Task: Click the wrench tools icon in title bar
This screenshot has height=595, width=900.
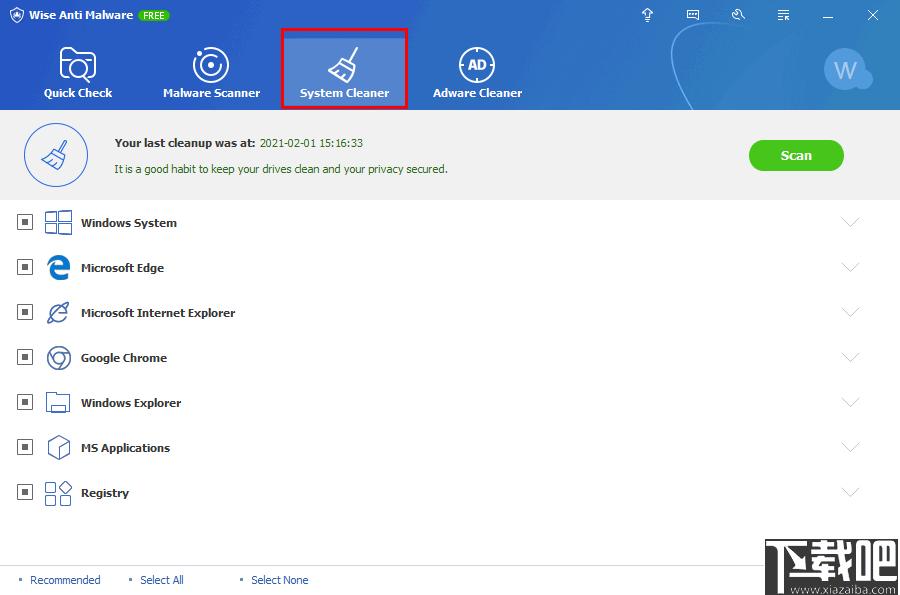Action: (738, 15)
